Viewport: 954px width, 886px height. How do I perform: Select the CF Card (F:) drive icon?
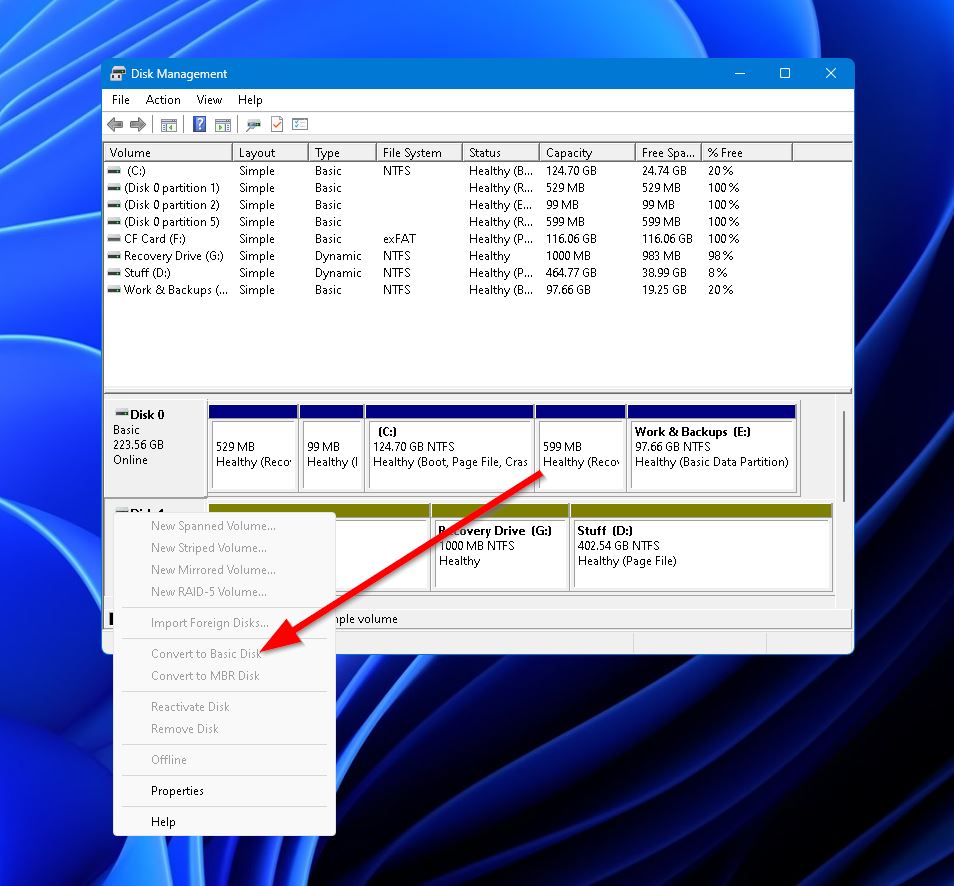tap(112, 239)
